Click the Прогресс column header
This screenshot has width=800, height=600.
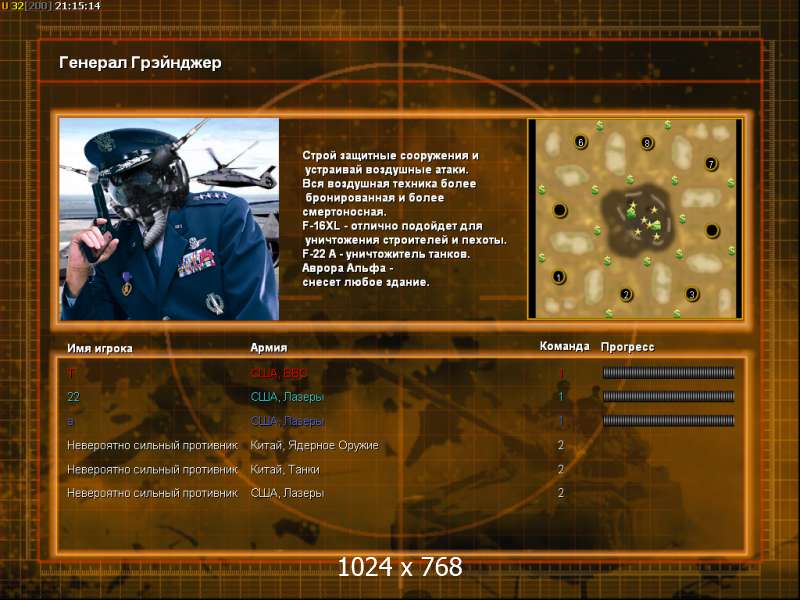tap(628, 347)
